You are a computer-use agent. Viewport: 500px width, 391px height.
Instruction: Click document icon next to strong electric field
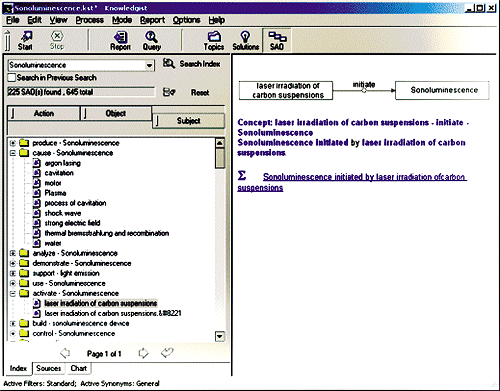click(x=37, y=223)
